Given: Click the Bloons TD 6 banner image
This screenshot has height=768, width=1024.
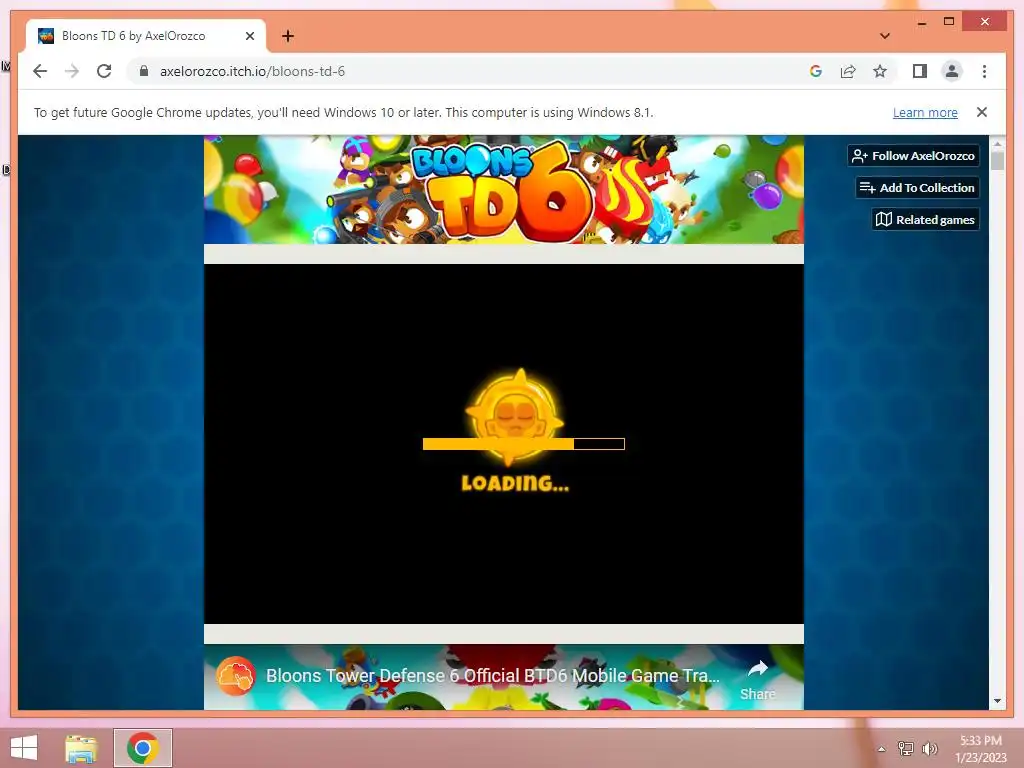Looking at the screenshot, I should pyautogui.click(x=504, y=189).
